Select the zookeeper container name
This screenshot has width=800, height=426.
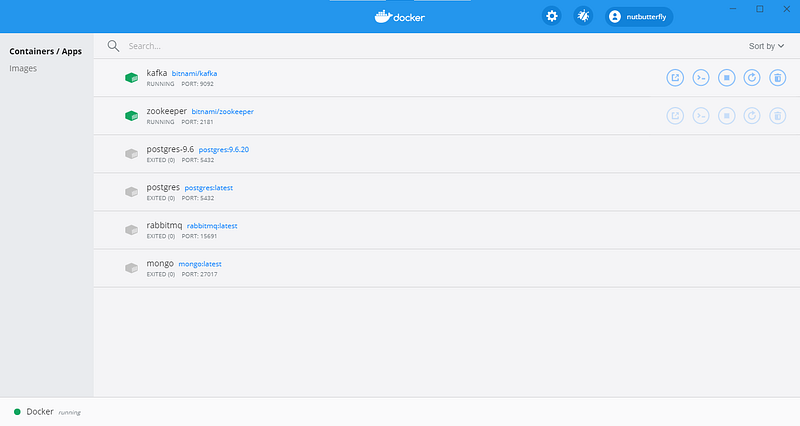tap(166, 111)
